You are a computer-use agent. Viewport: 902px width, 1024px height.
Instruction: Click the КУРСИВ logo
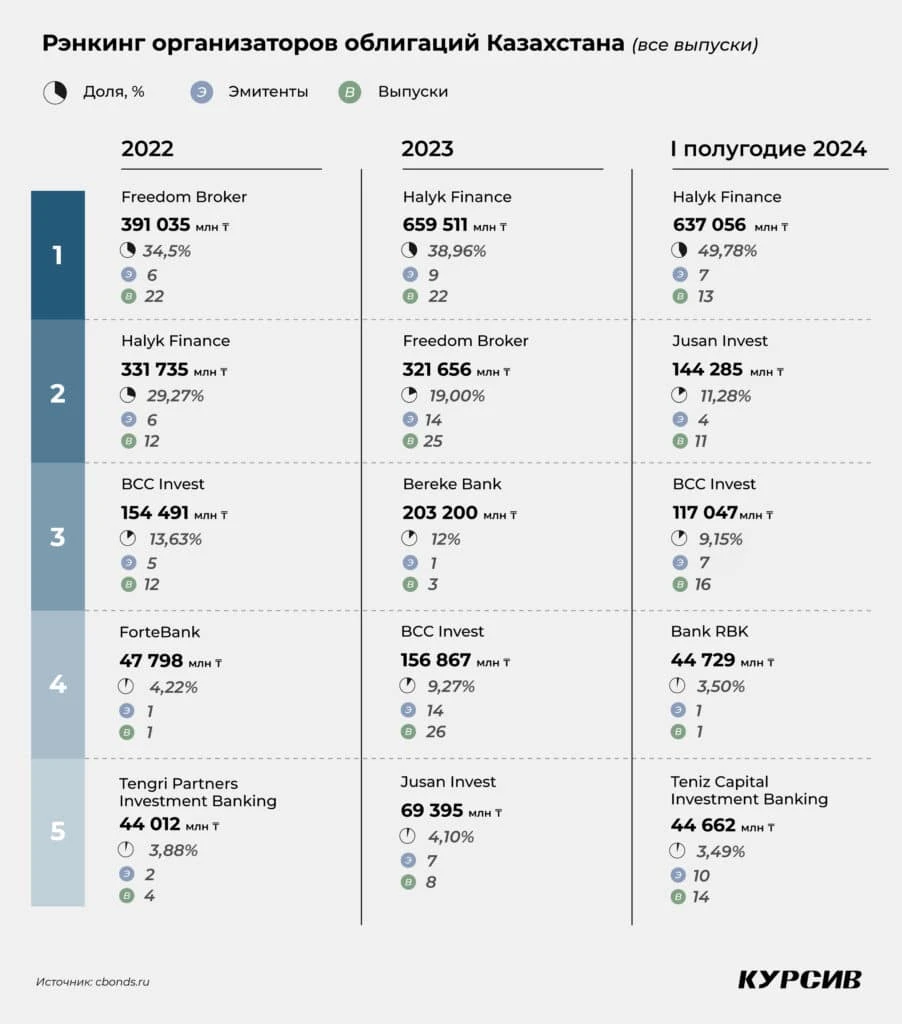(799, 979)
